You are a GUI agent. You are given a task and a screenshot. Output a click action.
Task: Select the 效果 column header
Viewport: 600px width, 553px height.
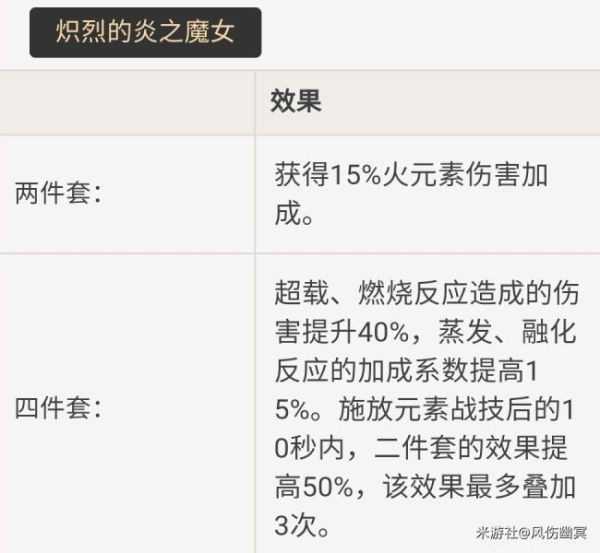coord(296,103)
